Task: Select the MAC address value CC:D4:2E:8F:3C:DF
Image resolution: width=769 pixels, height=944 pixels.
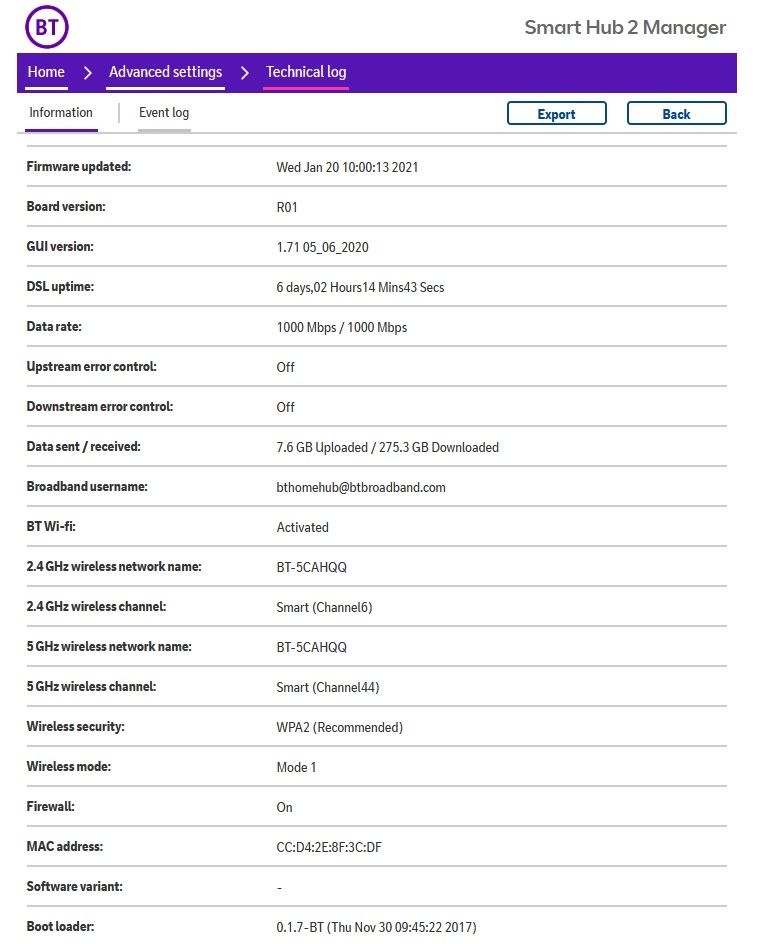Action: click(x=329, y=847)
